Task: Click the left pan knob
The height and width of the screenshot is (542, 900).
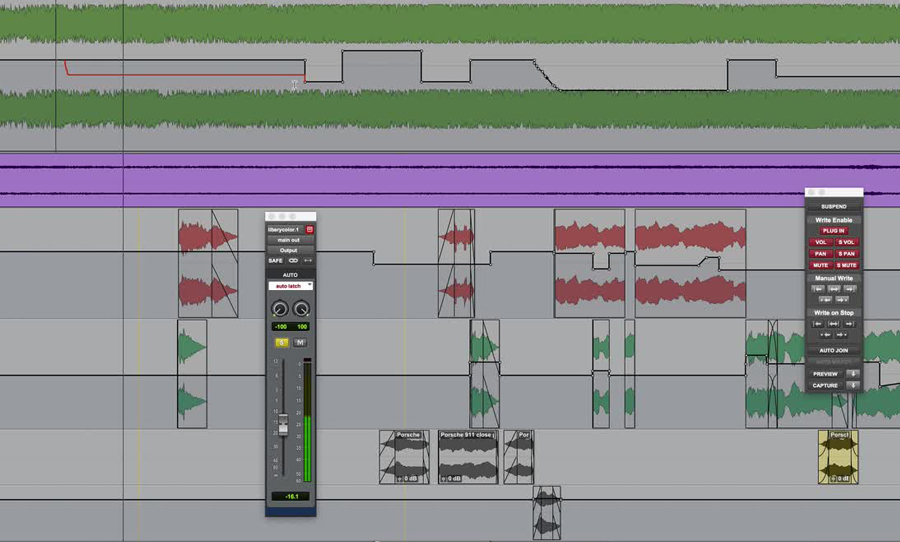Action: (280, 309)
